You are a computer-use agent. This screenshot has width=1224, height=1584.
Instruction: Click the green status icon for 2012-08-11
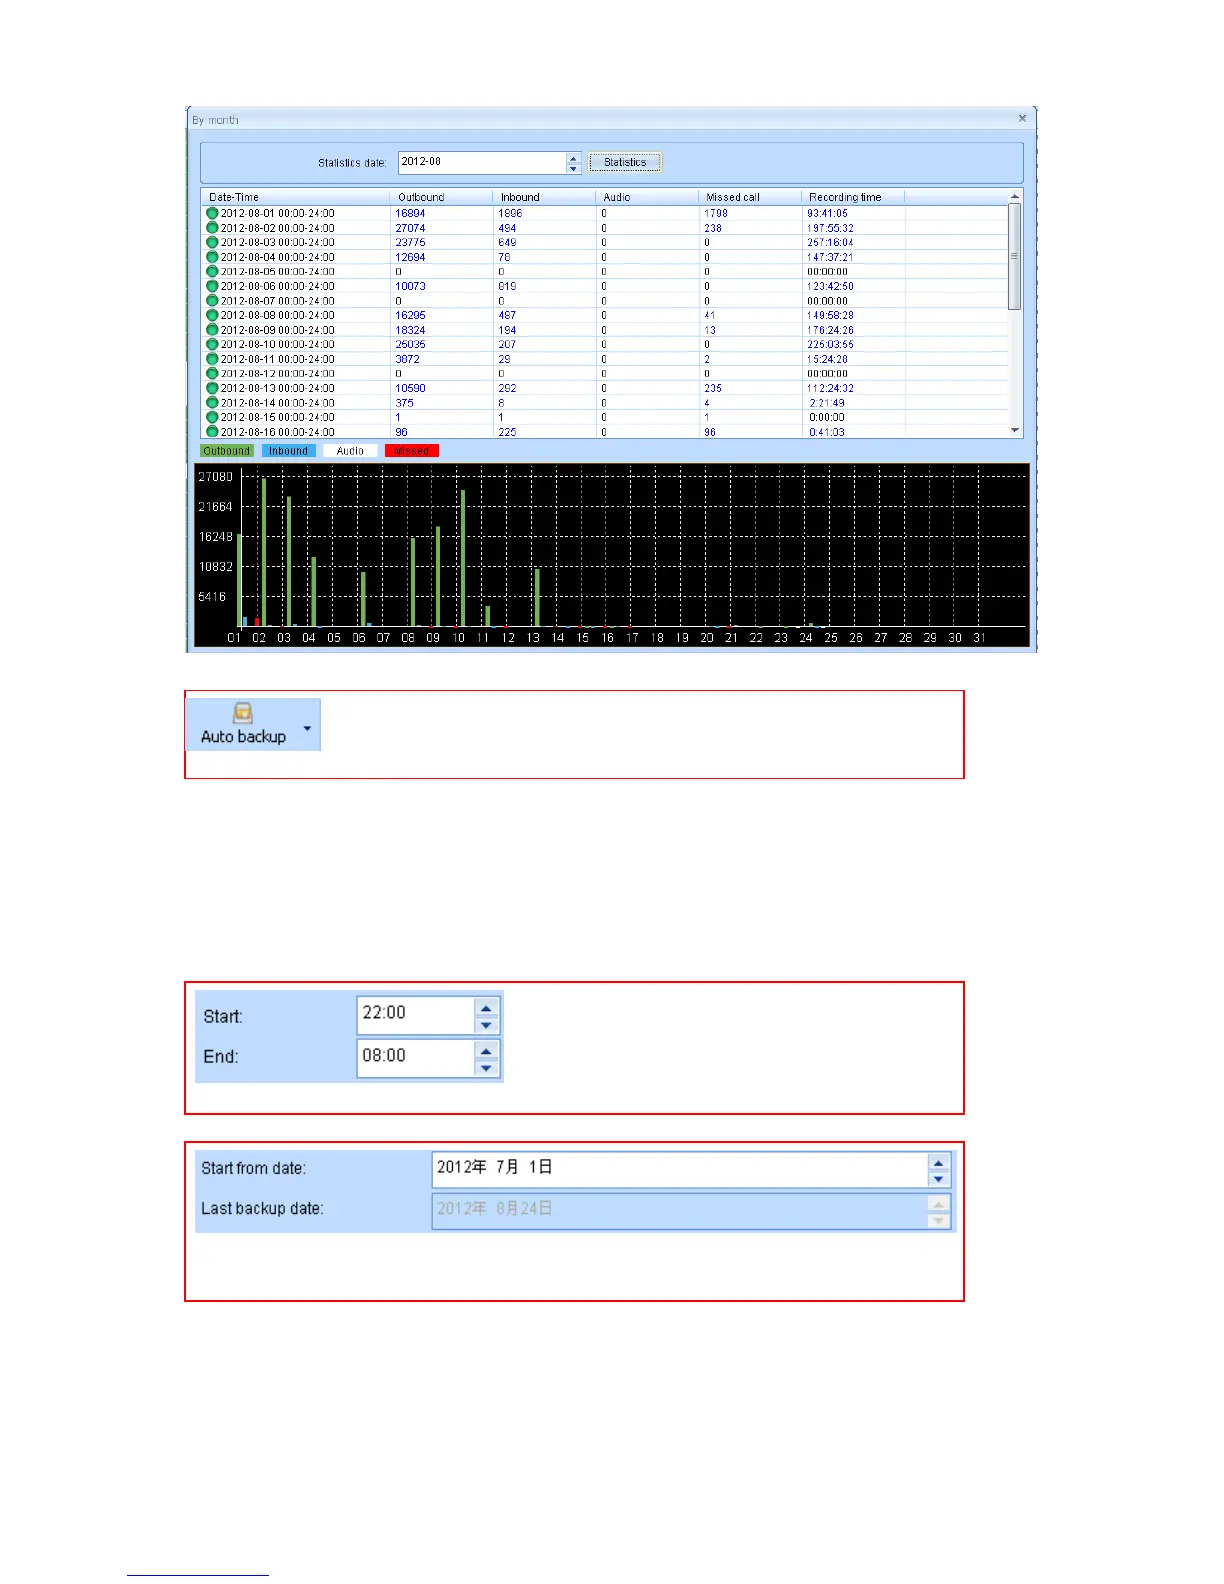pyautogui.click(x=212, y=359)
